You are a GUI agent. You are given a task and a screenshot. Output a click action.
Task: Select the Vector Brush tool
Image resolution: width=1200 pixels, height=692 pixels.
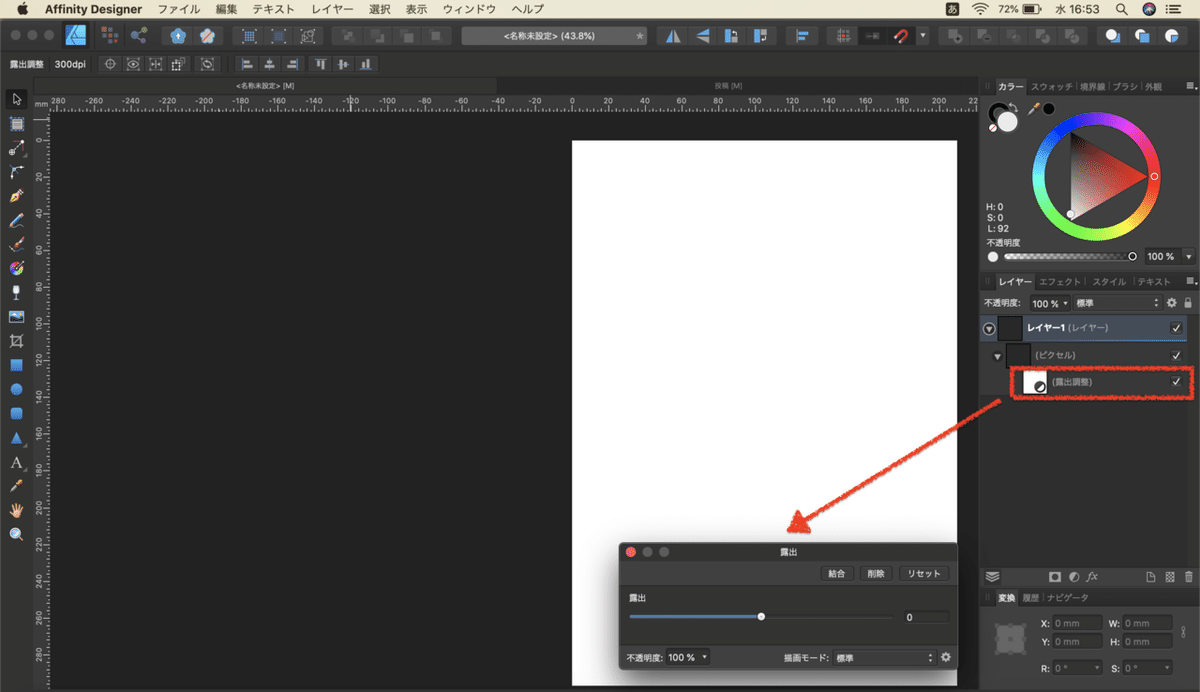coord(16,244)
